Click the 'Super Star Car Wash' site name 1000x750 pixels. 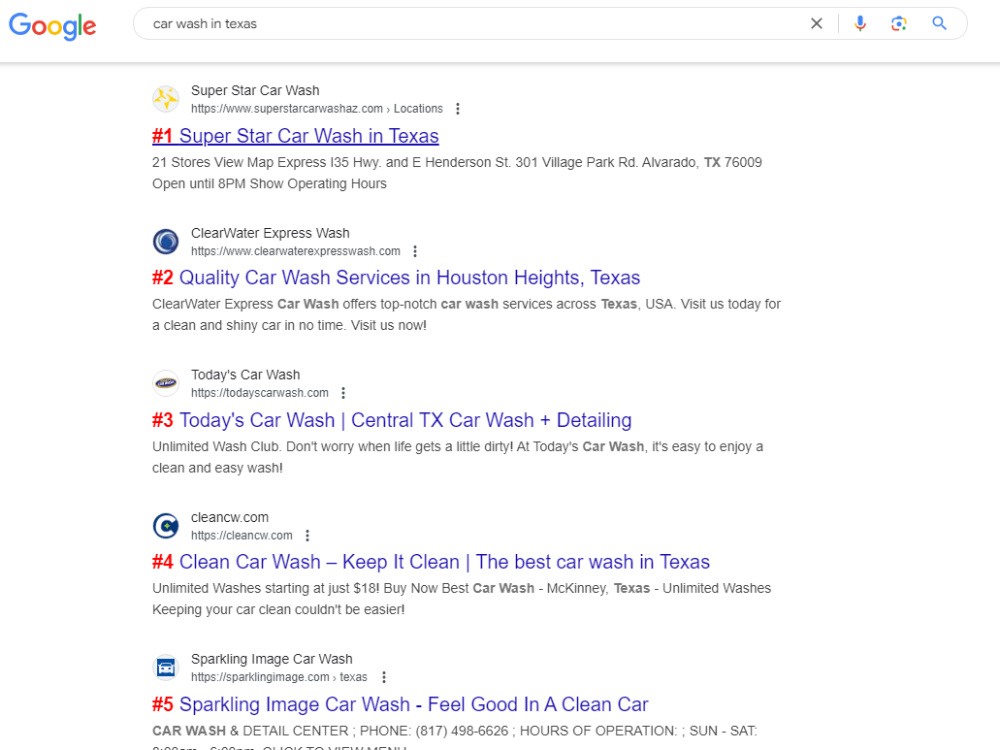tap(255, 91)
